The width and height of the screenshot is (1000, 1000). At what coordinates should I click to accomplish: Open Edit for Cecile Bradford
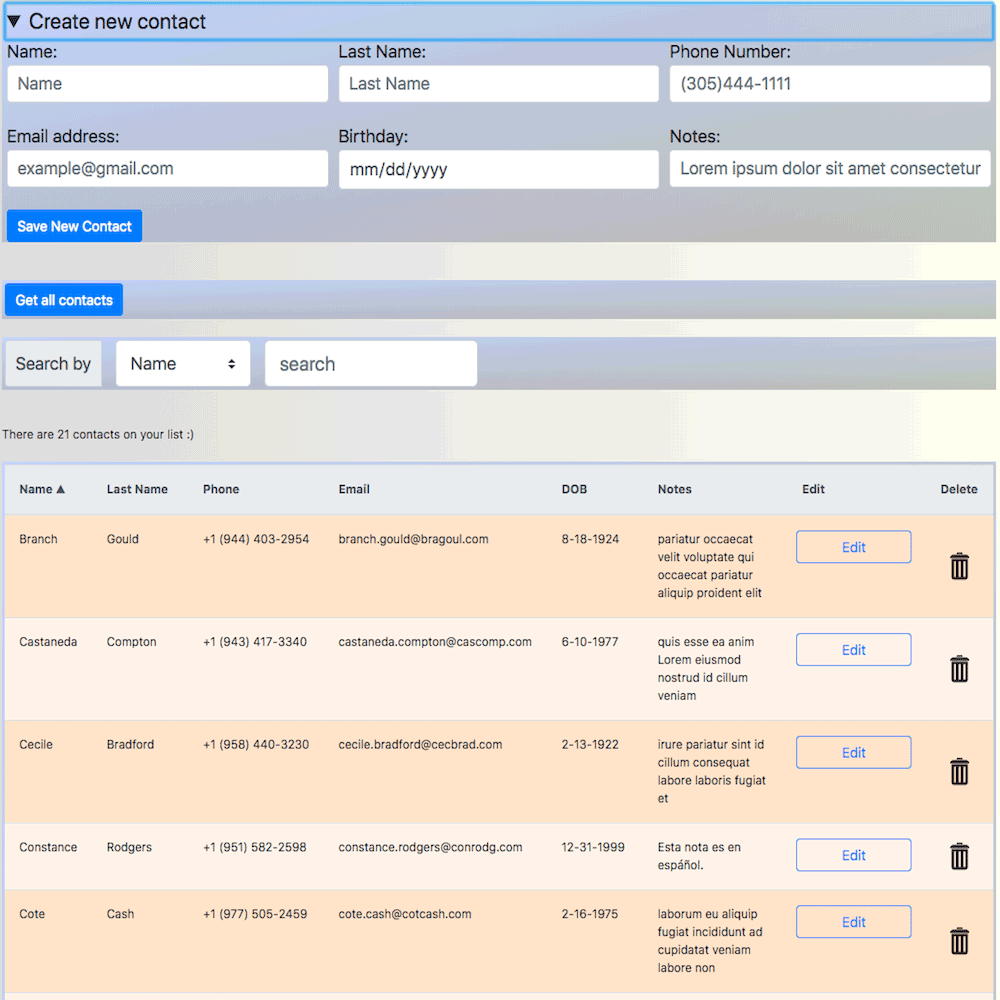tap(853, 752)
